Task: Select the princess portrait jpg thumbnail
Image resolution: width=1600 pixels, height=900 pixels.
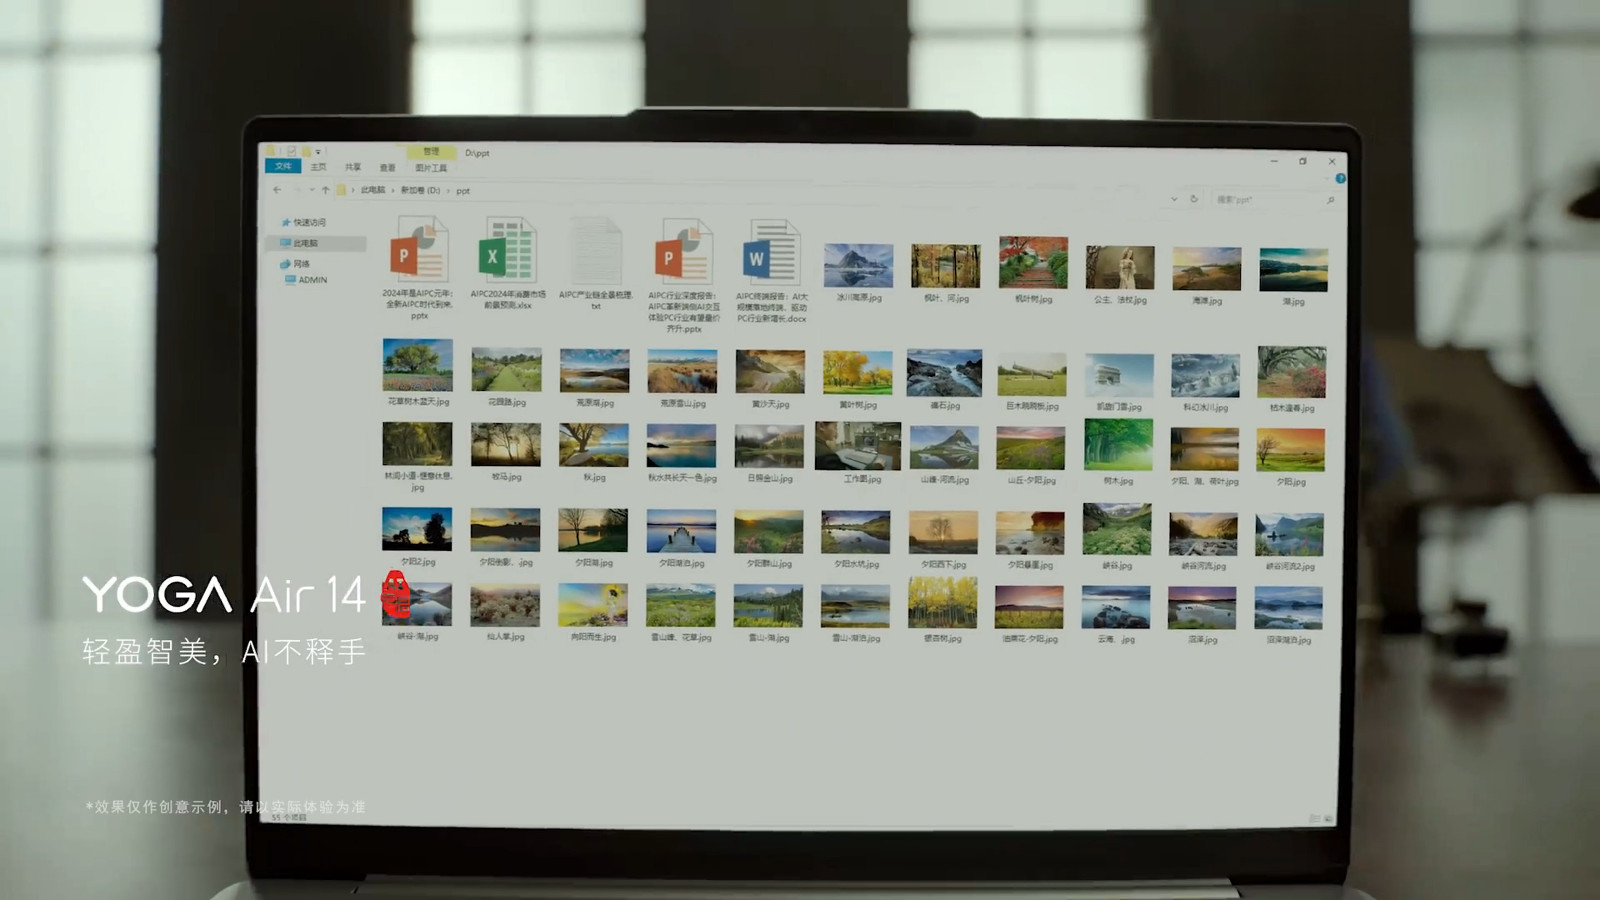Action: (x=1120, y=268)
